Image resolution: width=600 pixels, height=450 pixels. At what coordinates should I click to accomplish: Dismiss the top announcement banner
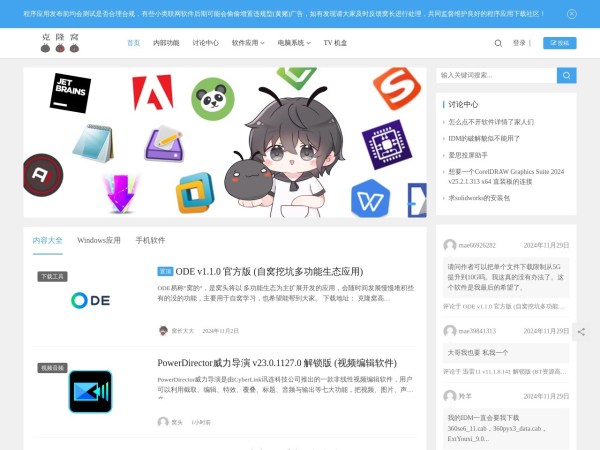(571, 14)
